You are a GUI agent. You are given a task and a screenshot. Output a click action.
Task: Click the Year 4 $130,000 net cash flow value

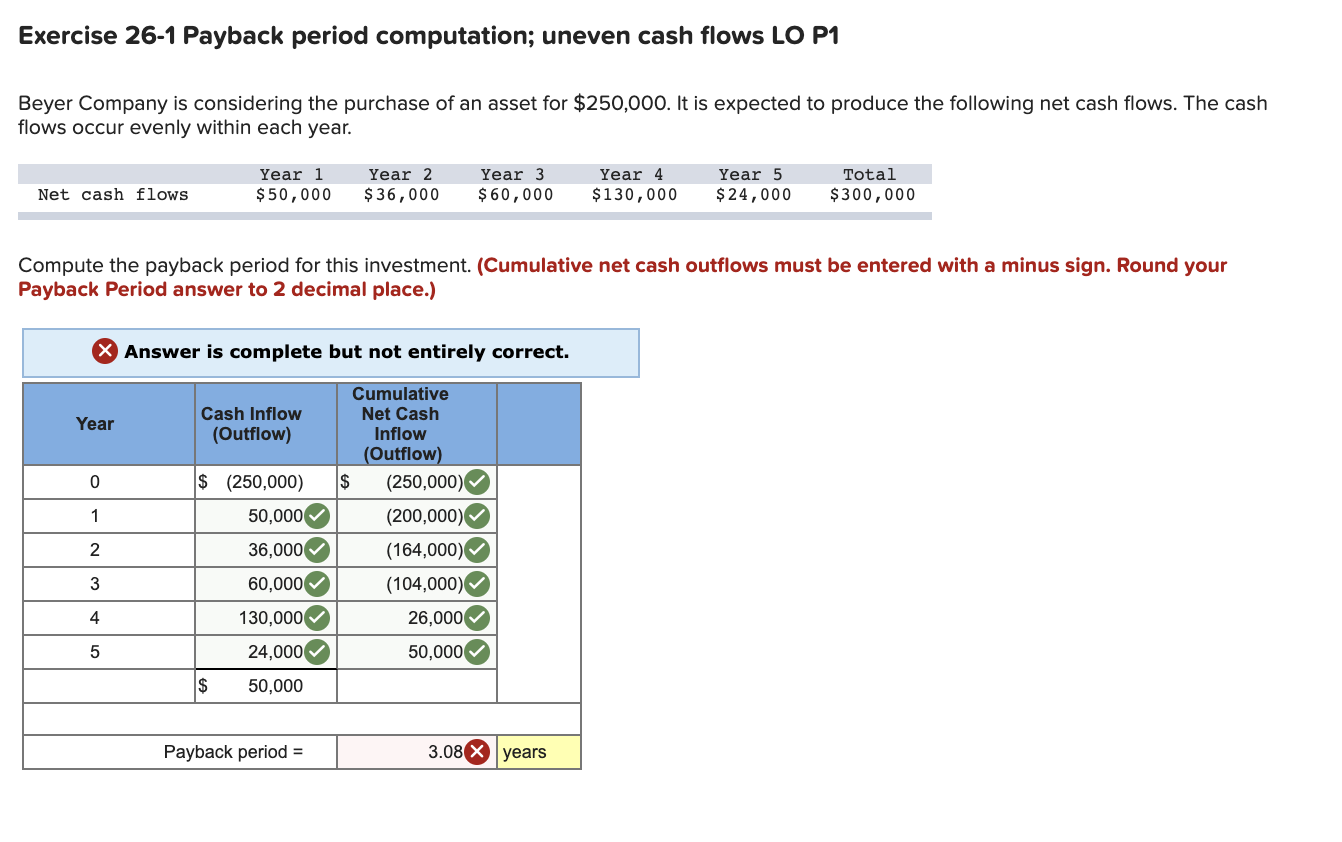click(x=634, y=194)
